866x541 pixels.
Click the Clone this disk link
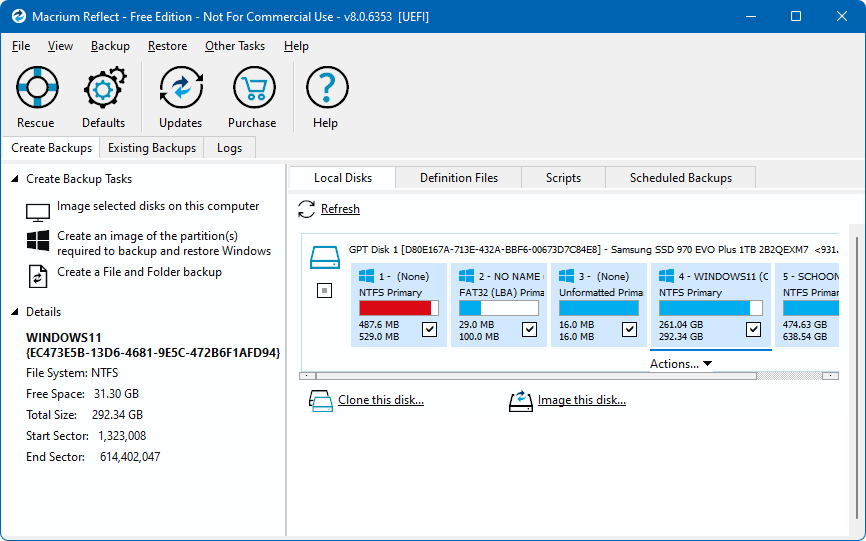click(x=381, y=400)
